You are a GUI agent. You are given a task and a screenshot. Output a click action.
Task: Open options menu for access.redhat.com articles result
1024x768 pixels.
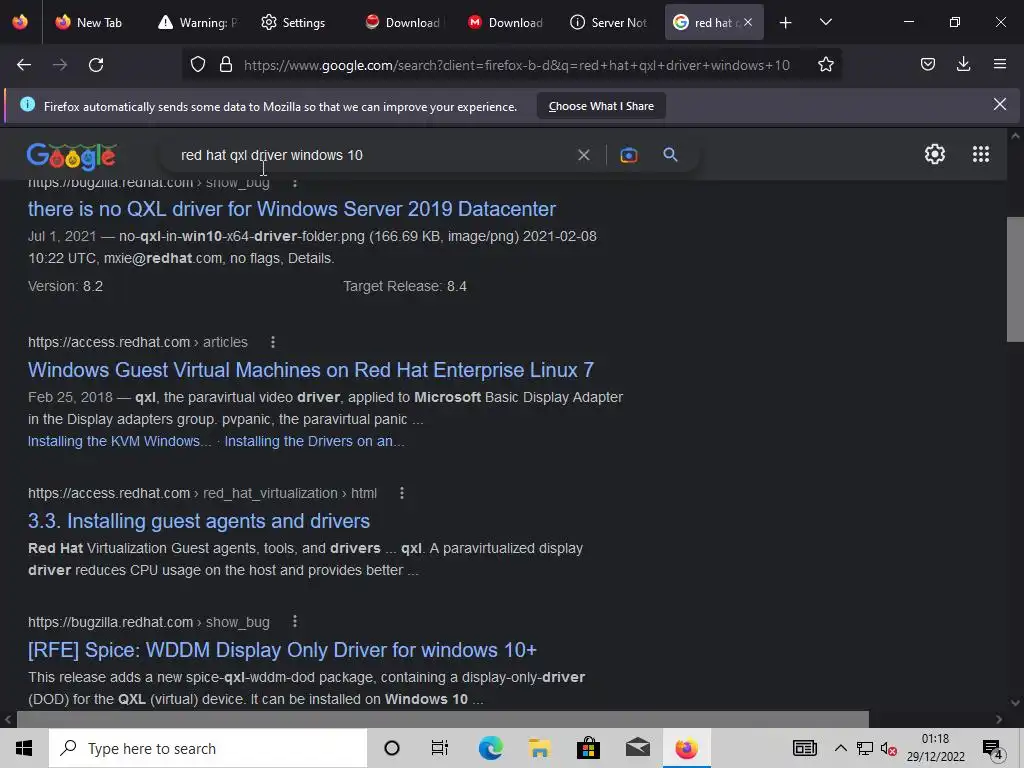point(273,342)
